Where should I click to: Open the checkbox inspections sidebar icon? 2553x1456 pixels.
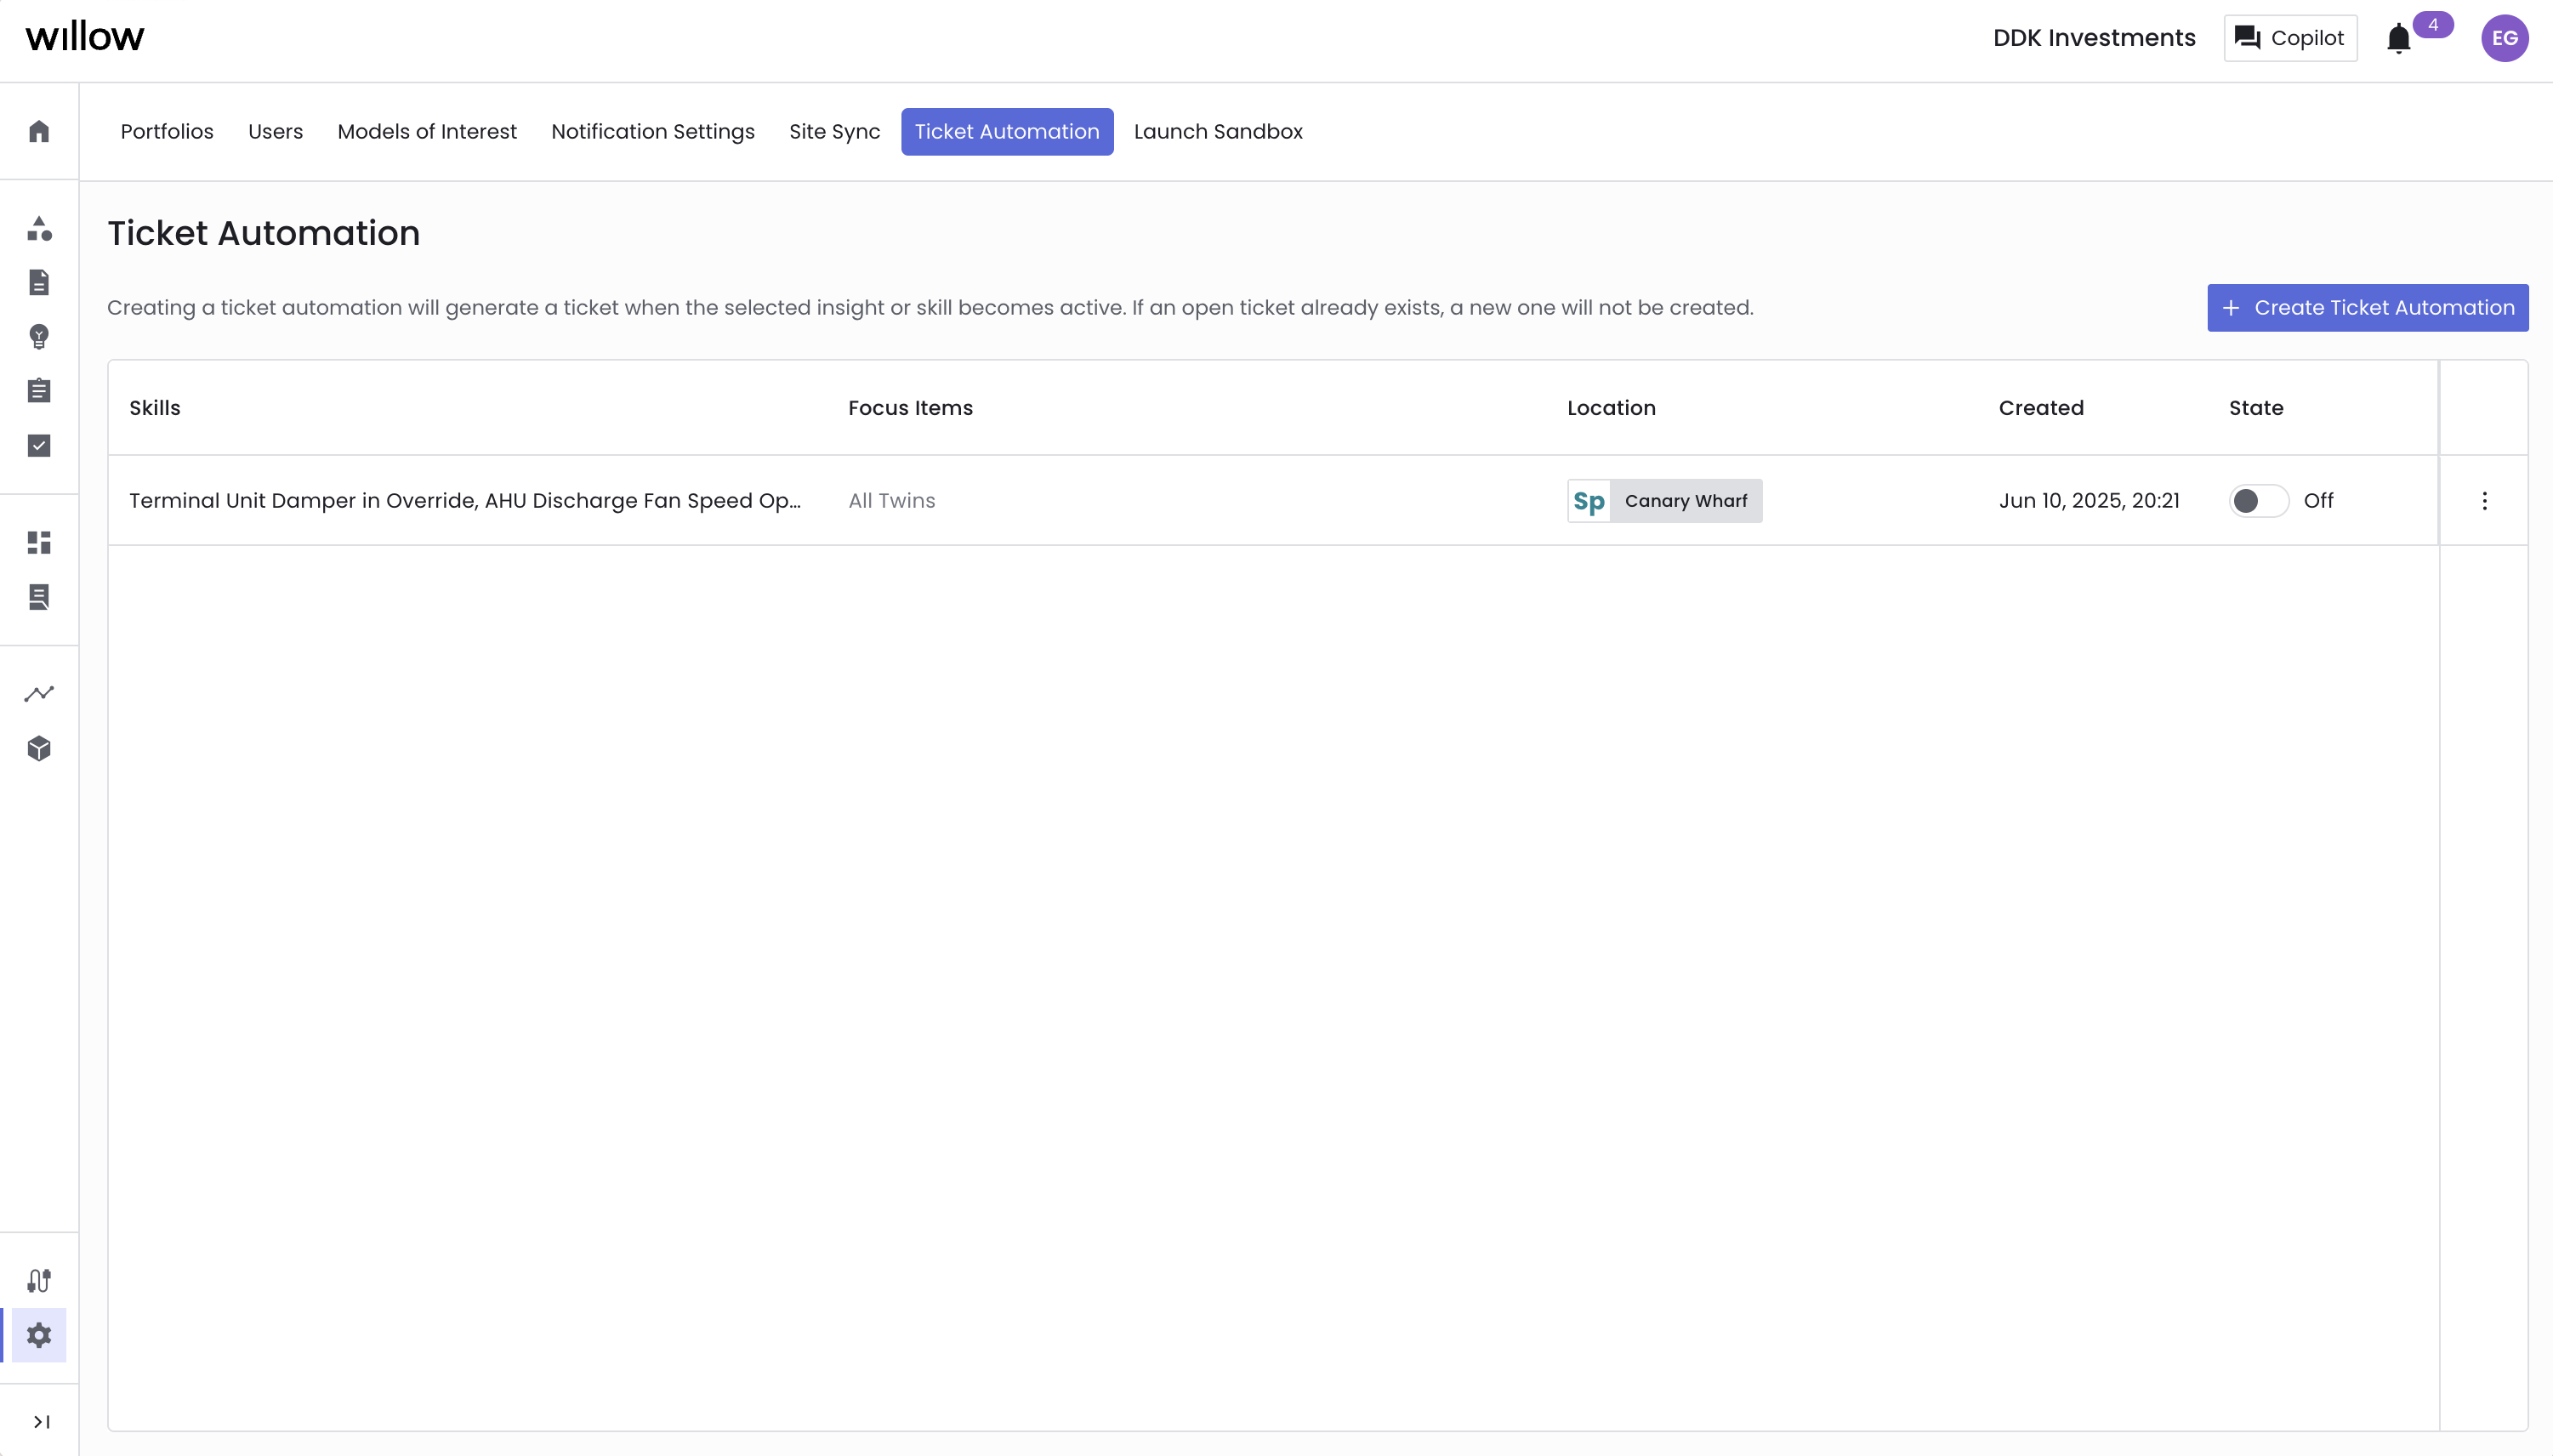pos(39,445)
